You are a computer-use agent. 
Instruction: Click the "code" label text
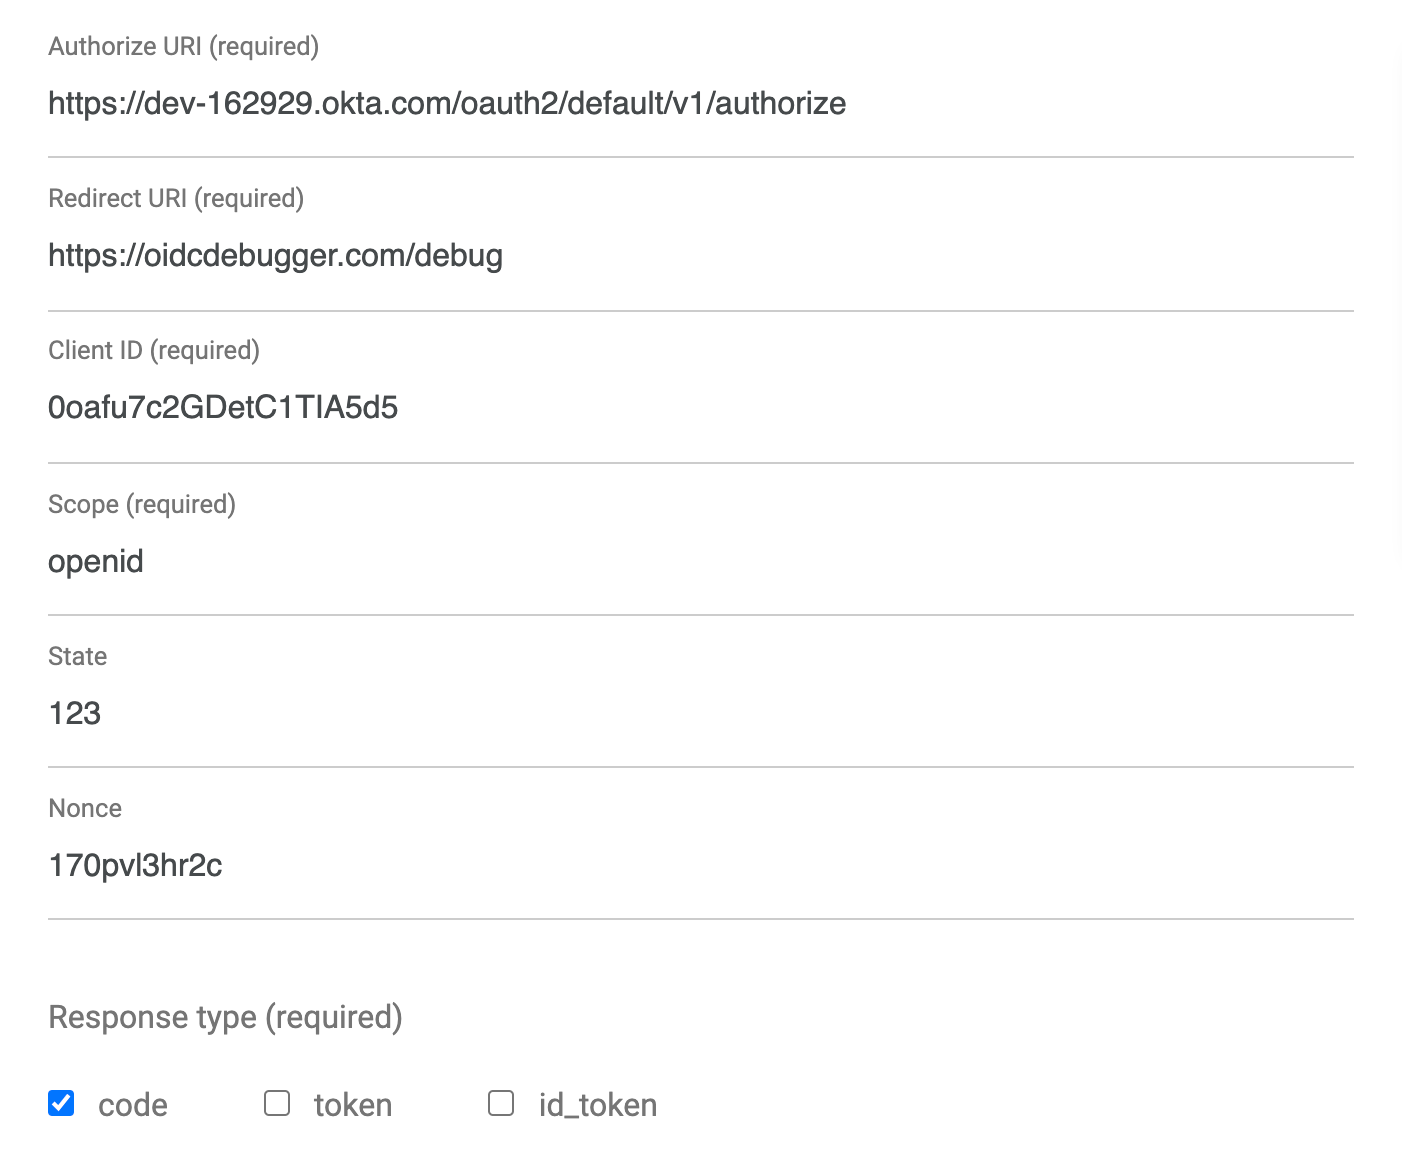(x=133, y=1105)
